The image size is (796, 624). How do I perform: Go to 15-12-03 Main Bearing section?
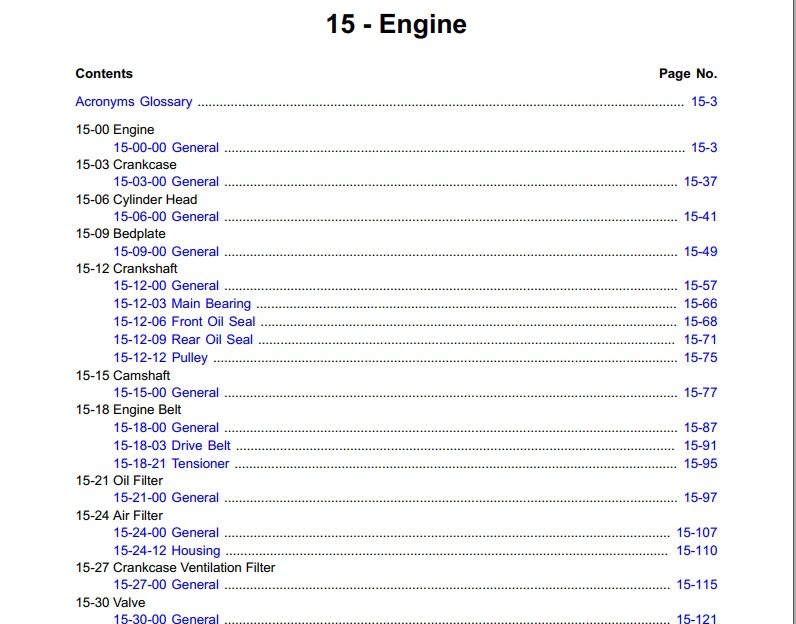click(x=182, y=304)
